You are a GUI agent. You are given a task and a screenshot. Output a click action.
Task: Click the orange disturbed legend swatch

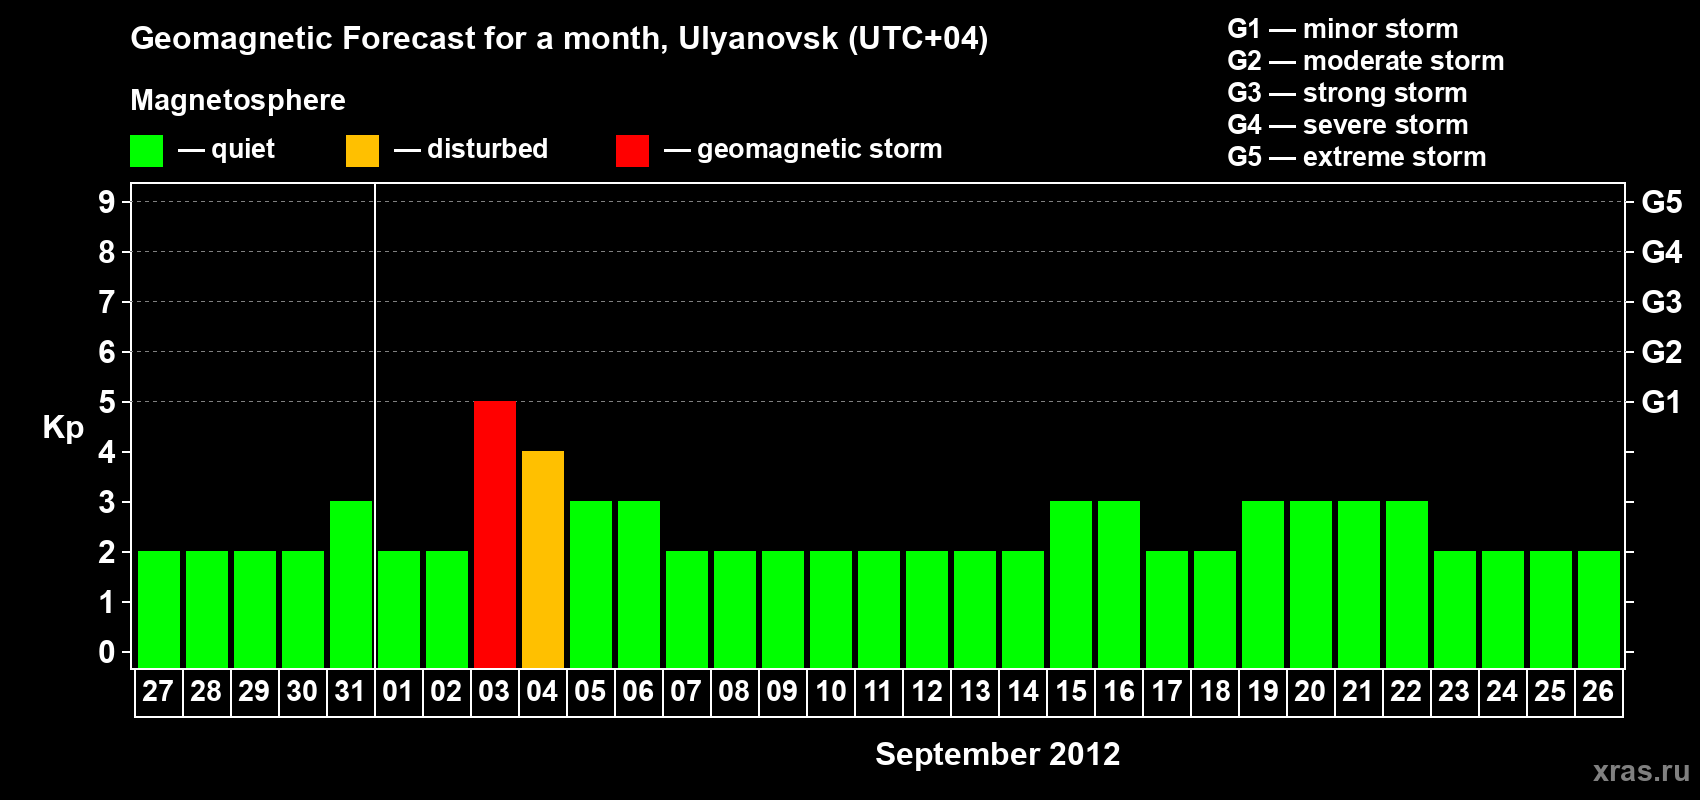362,151
